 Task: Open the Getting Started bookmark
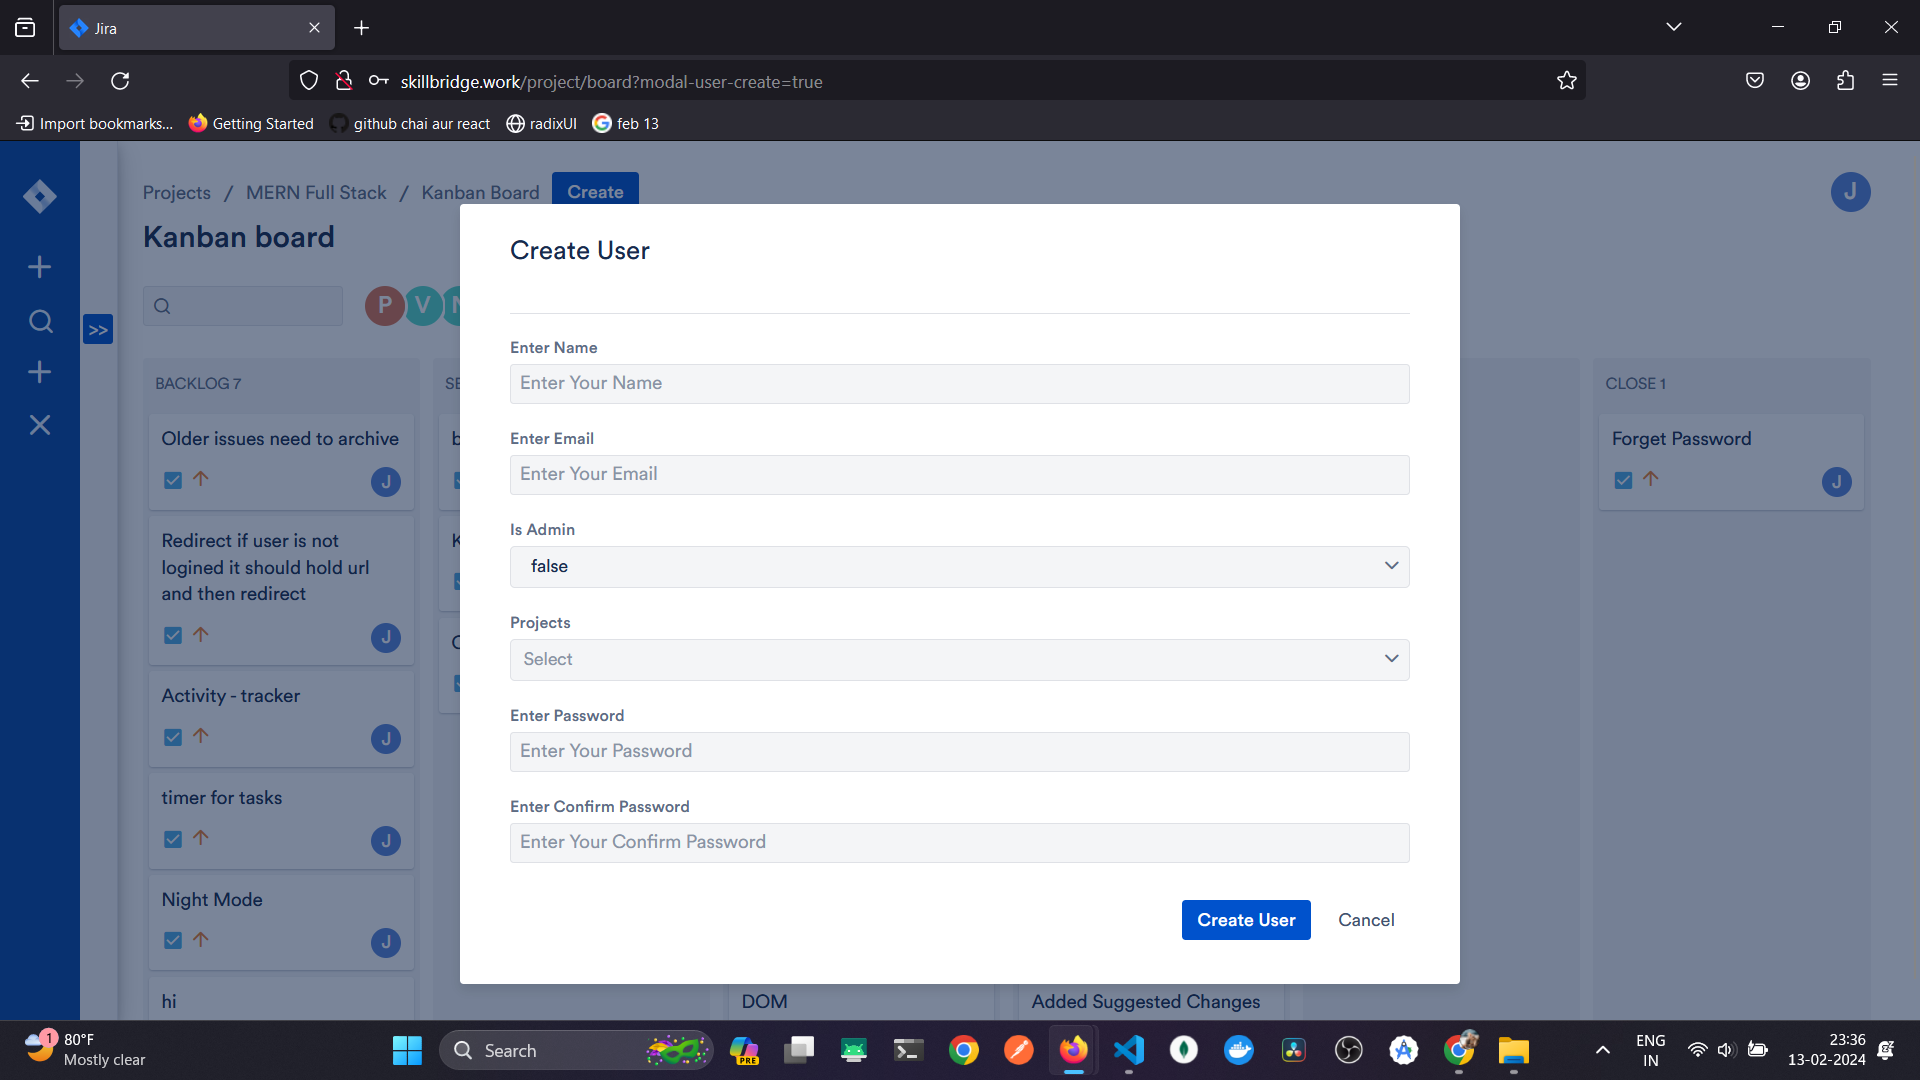click(x=251, y=123)
